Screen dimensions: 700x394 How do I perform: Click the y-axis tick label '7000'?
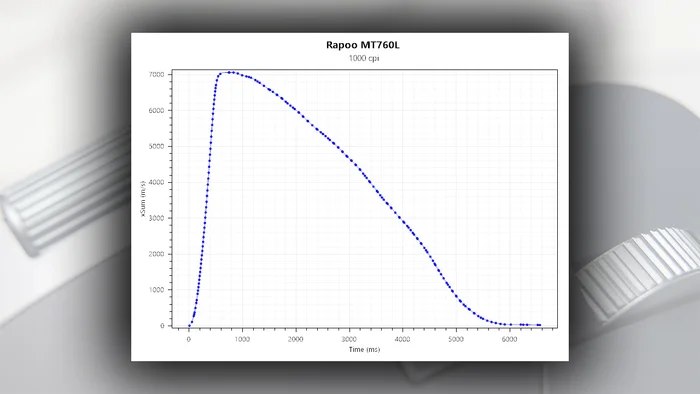pos(156,75)
